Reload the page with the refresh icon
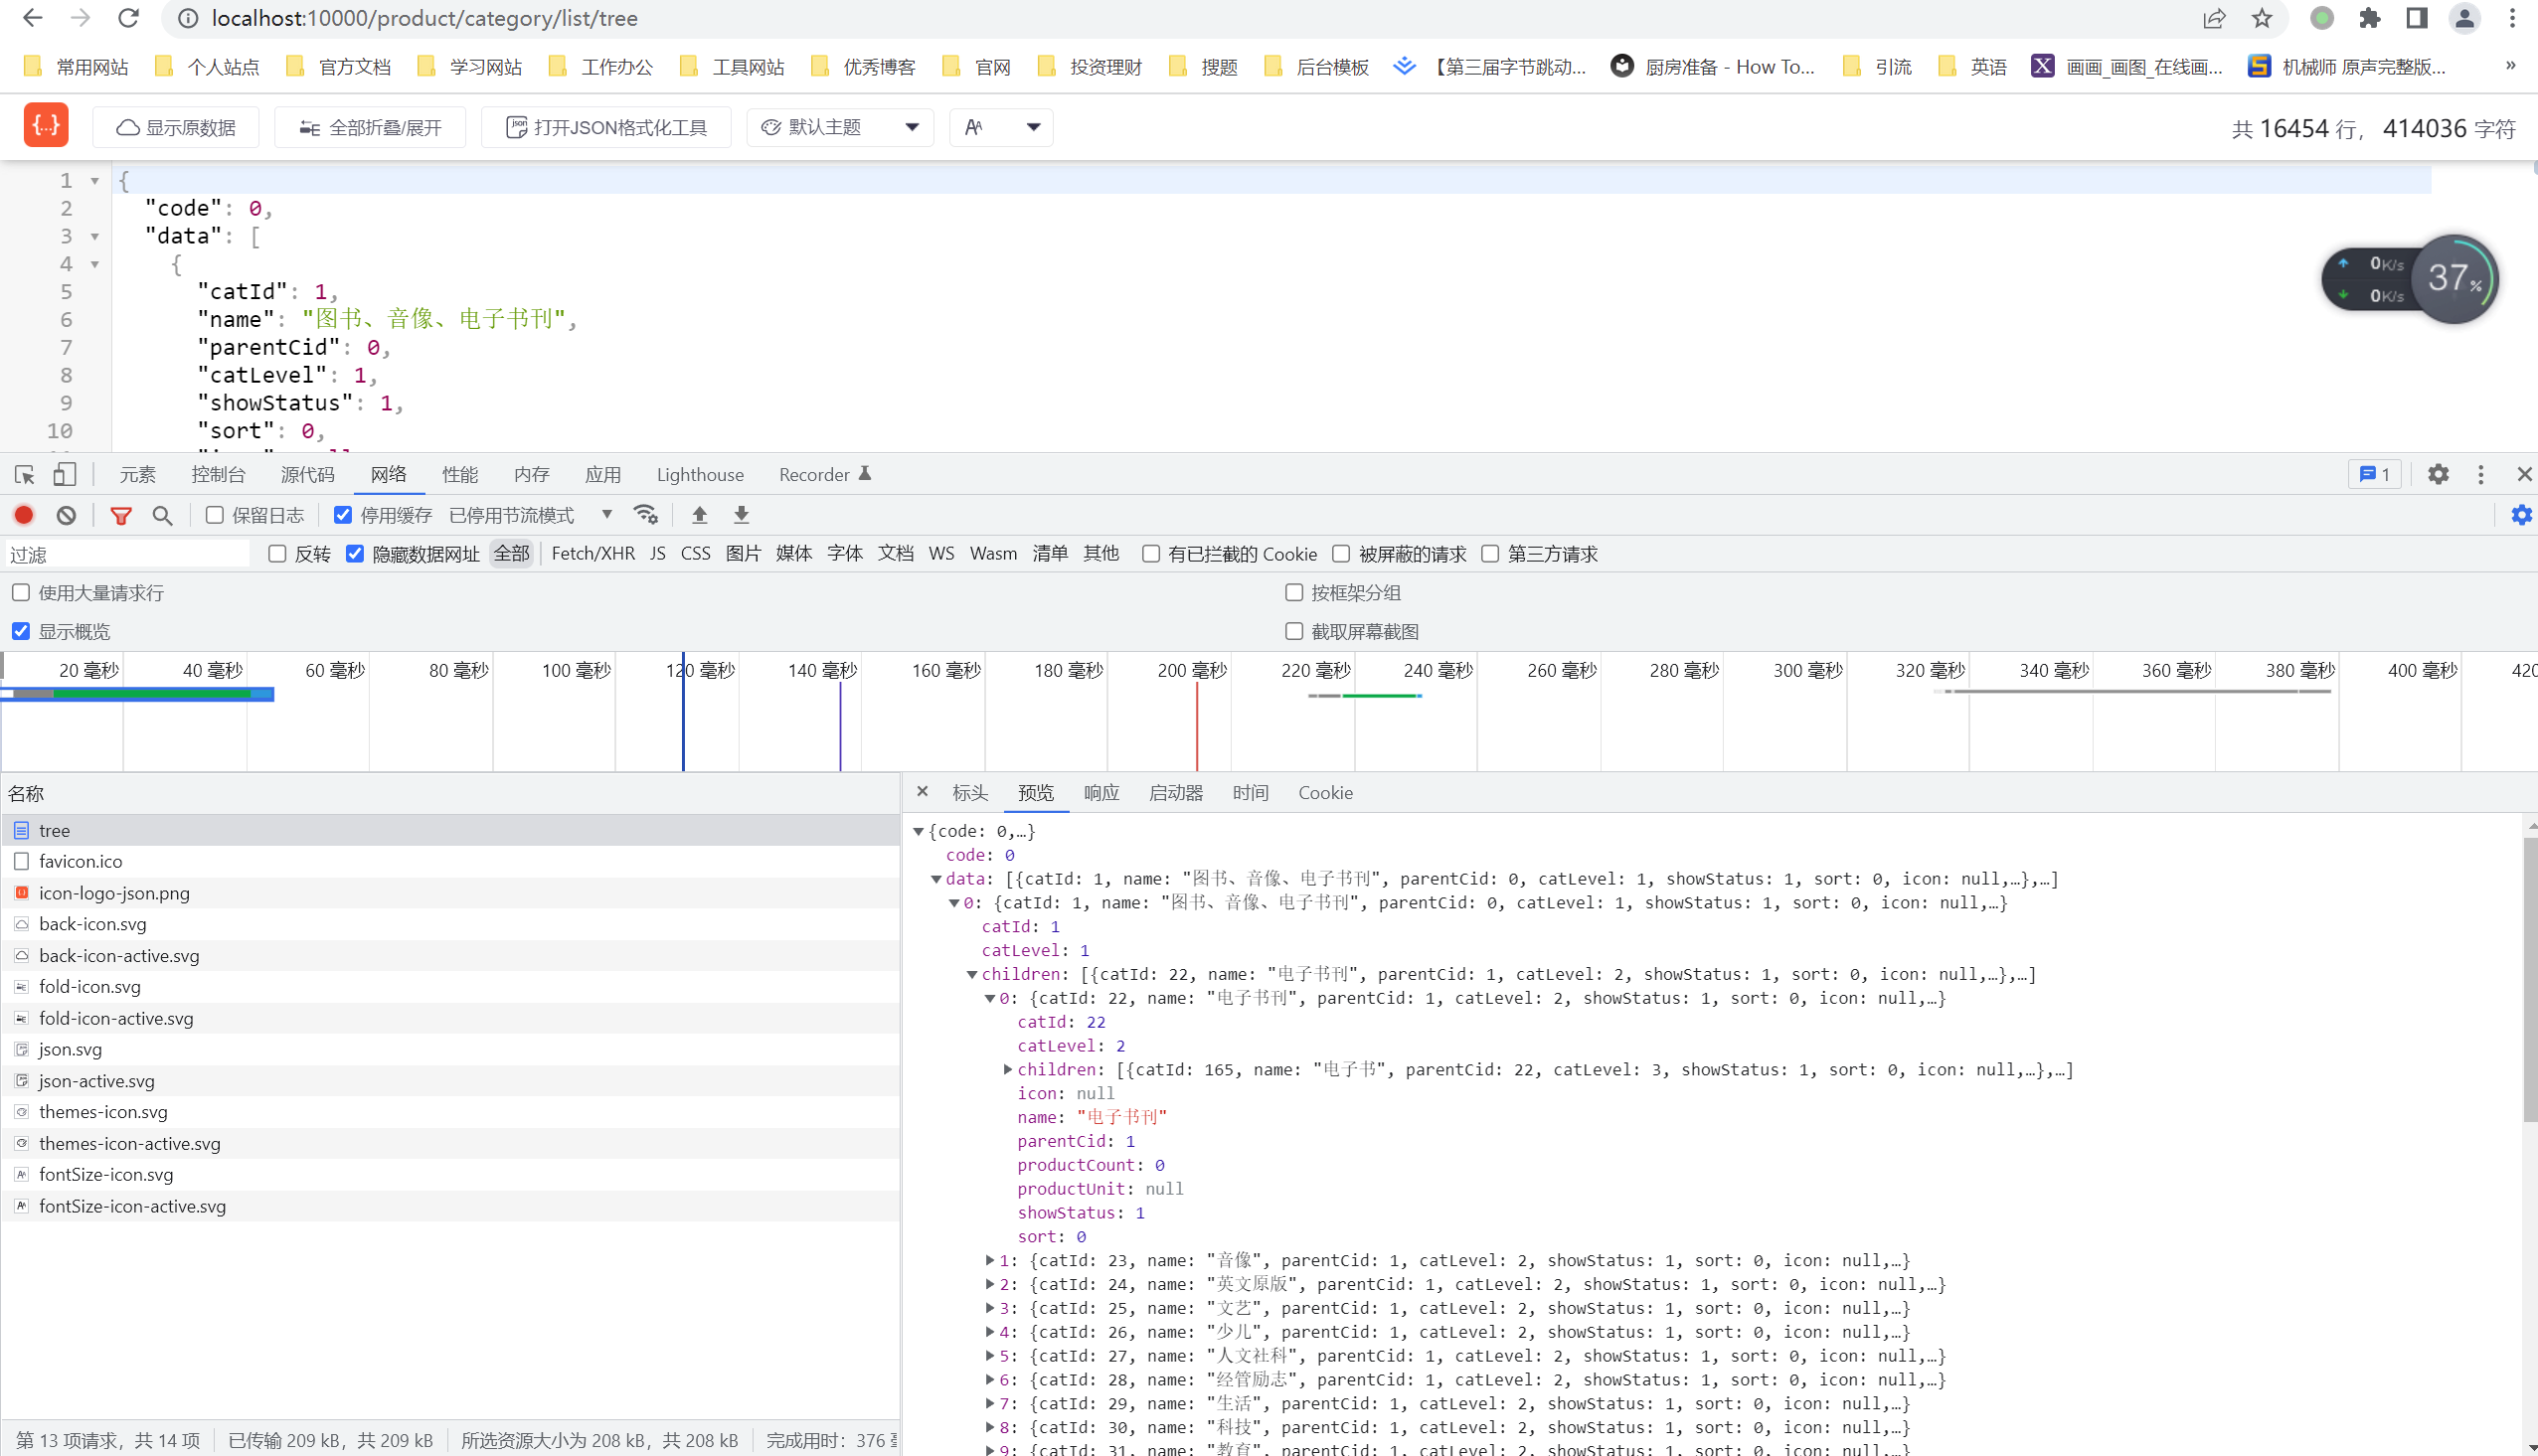Viewport: 2538px width, 1456px height. [128, 18]
